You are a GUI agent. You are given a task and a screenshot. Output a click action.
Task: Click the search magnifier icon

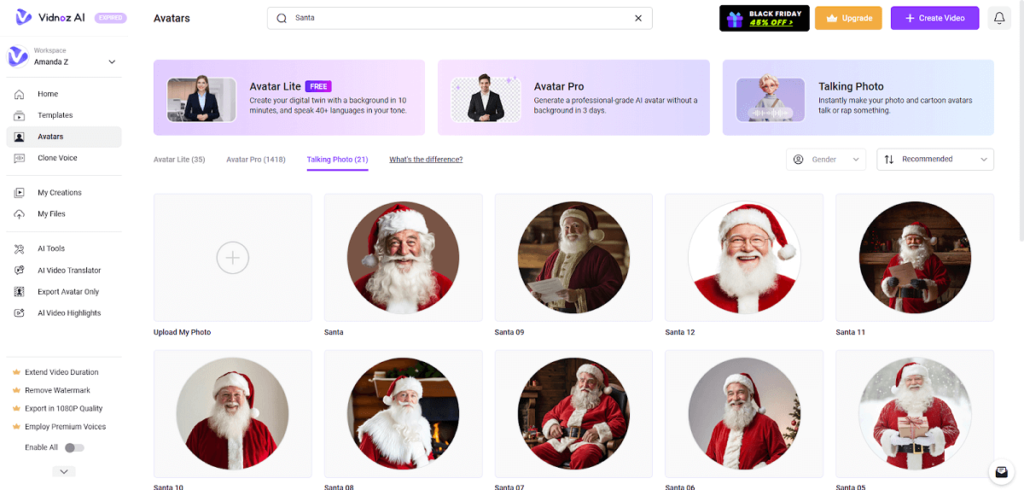pyautogui.click(x=281, y=18)
